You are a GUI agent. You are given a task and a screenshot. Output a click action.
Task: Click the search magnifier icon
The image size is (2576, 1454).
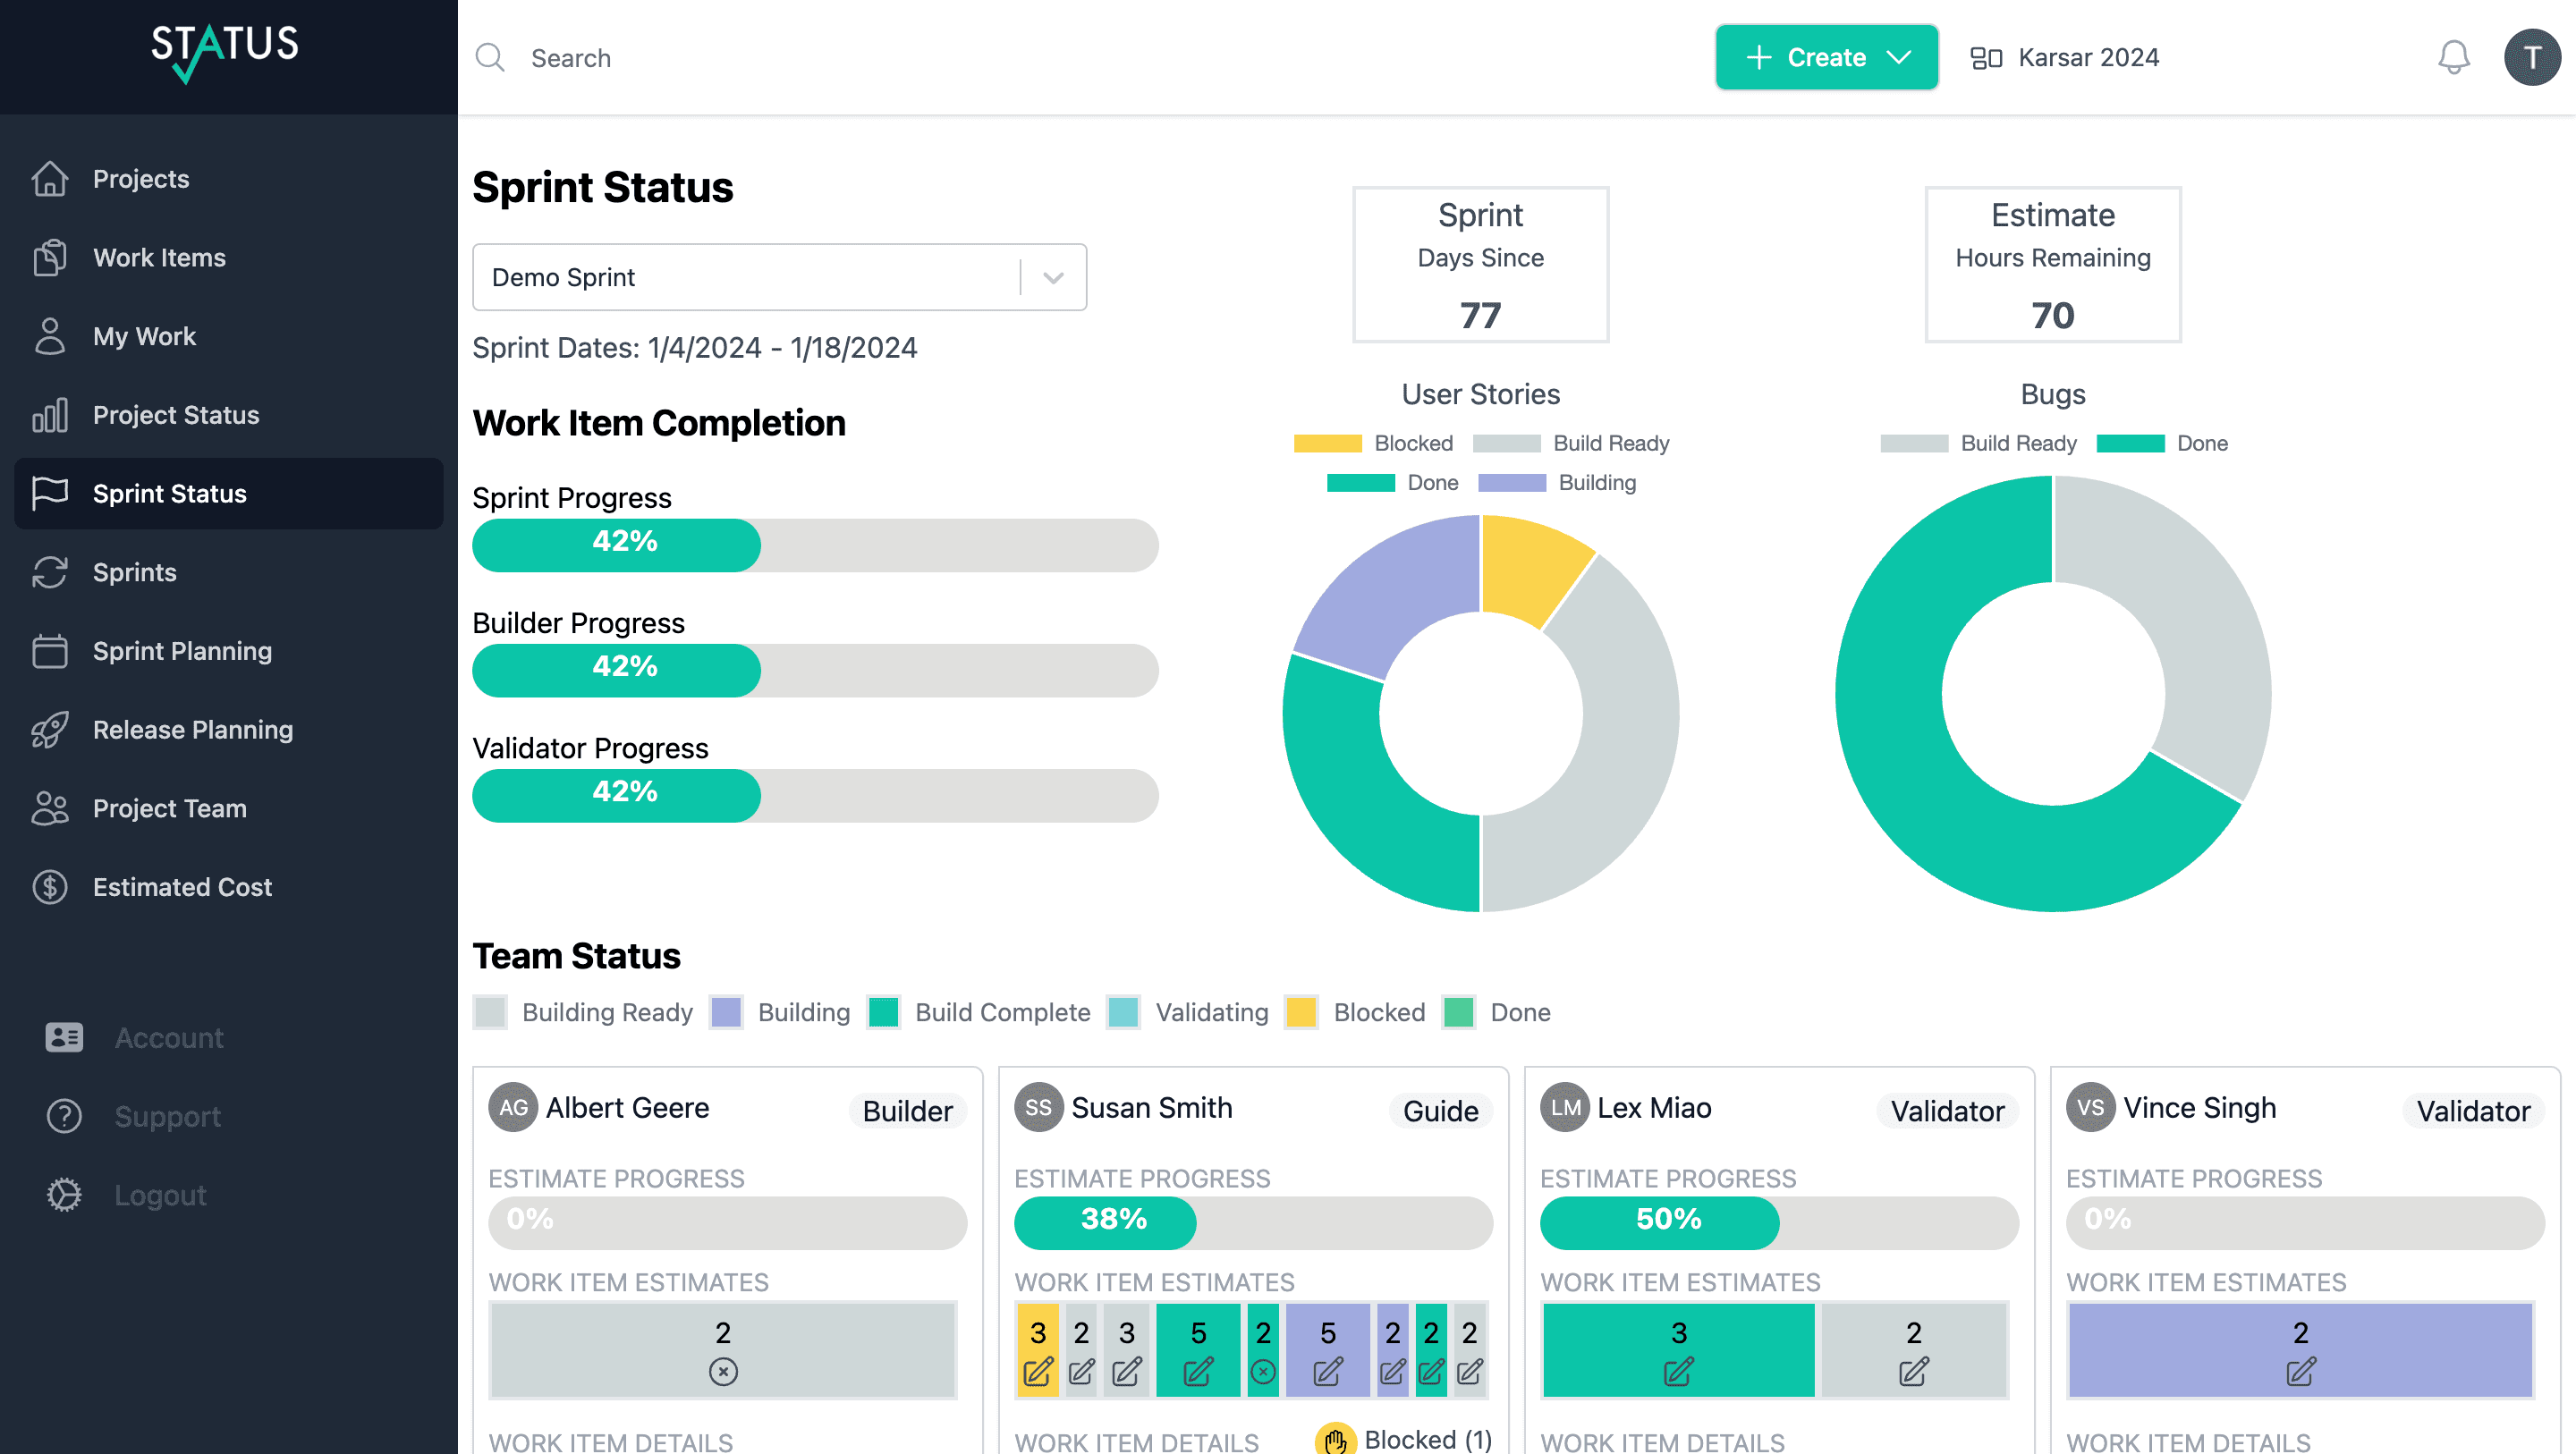point(490,58)
